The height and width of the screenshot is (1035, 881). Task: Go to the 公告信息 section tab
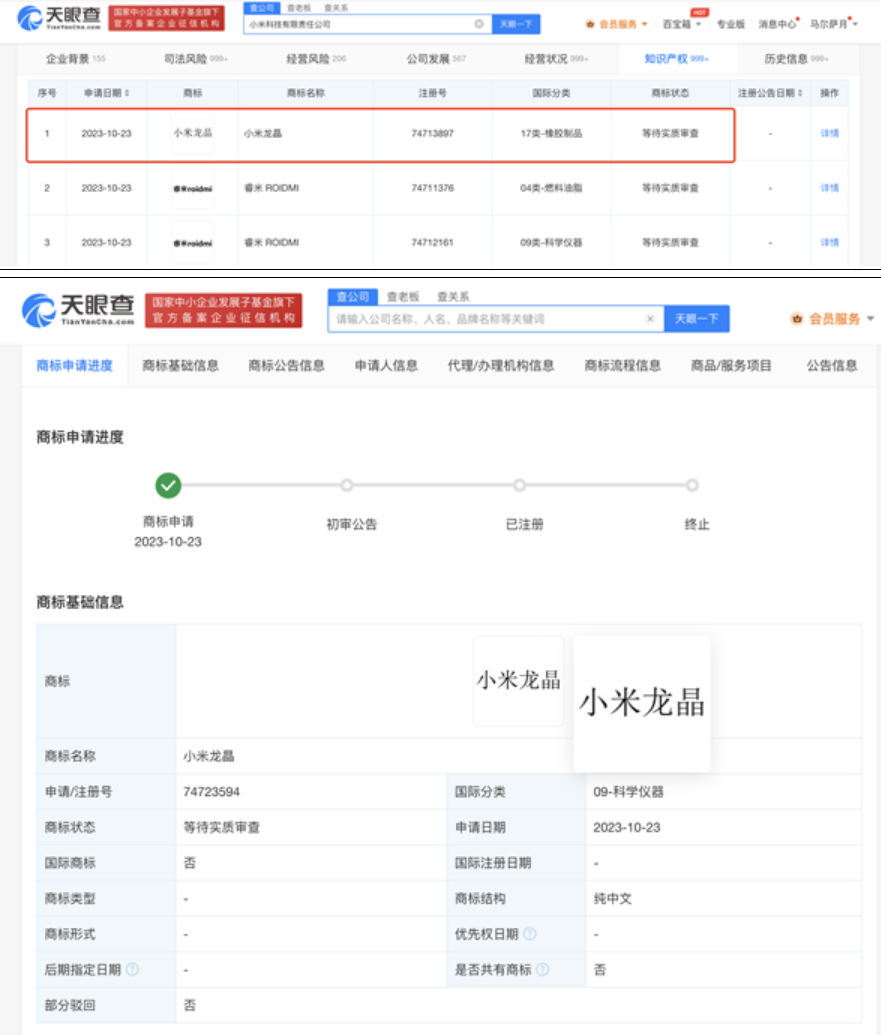[832, 366]
